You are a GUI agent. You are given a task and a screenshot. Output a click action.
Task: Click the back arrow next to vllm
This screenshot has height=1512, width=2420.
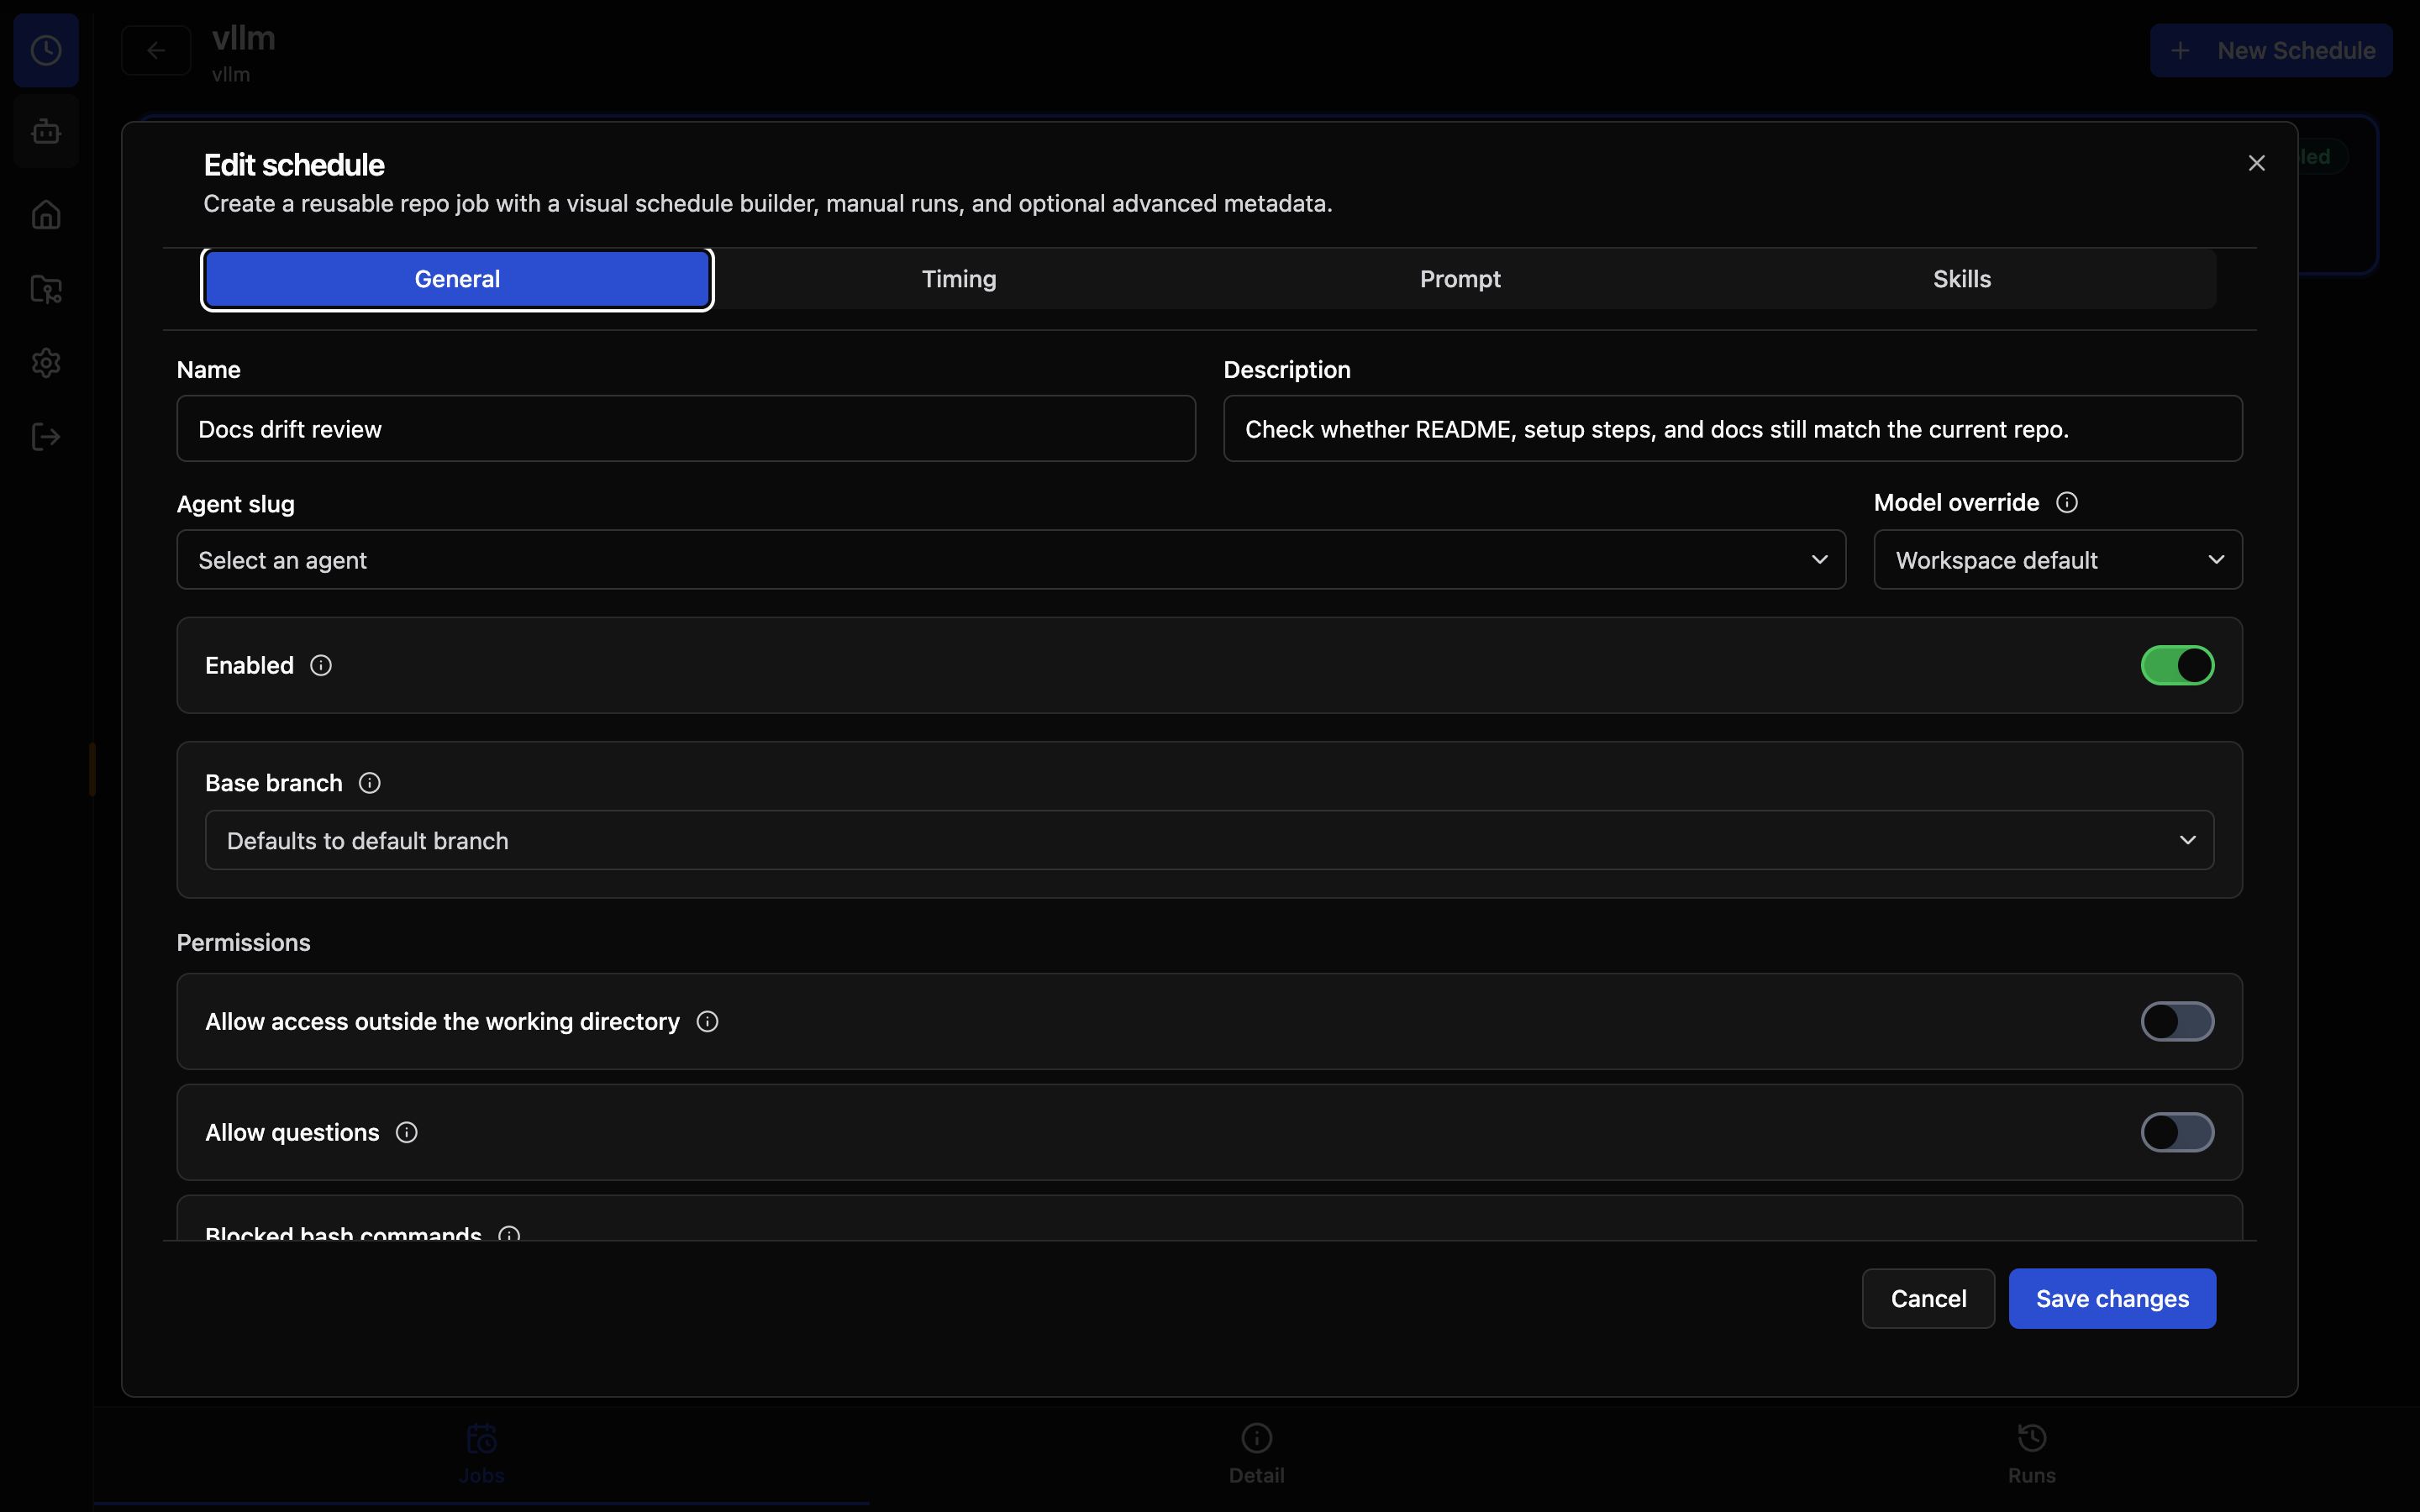(x=156, y=50)
